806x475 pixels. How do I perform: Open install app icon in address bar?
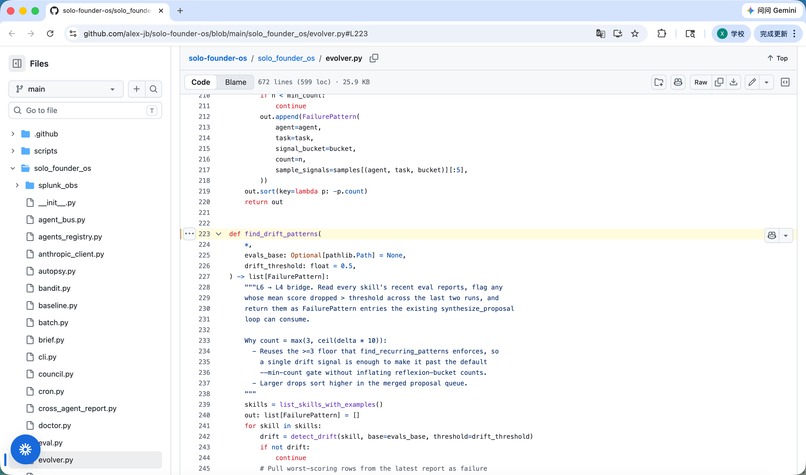(617, 33)
